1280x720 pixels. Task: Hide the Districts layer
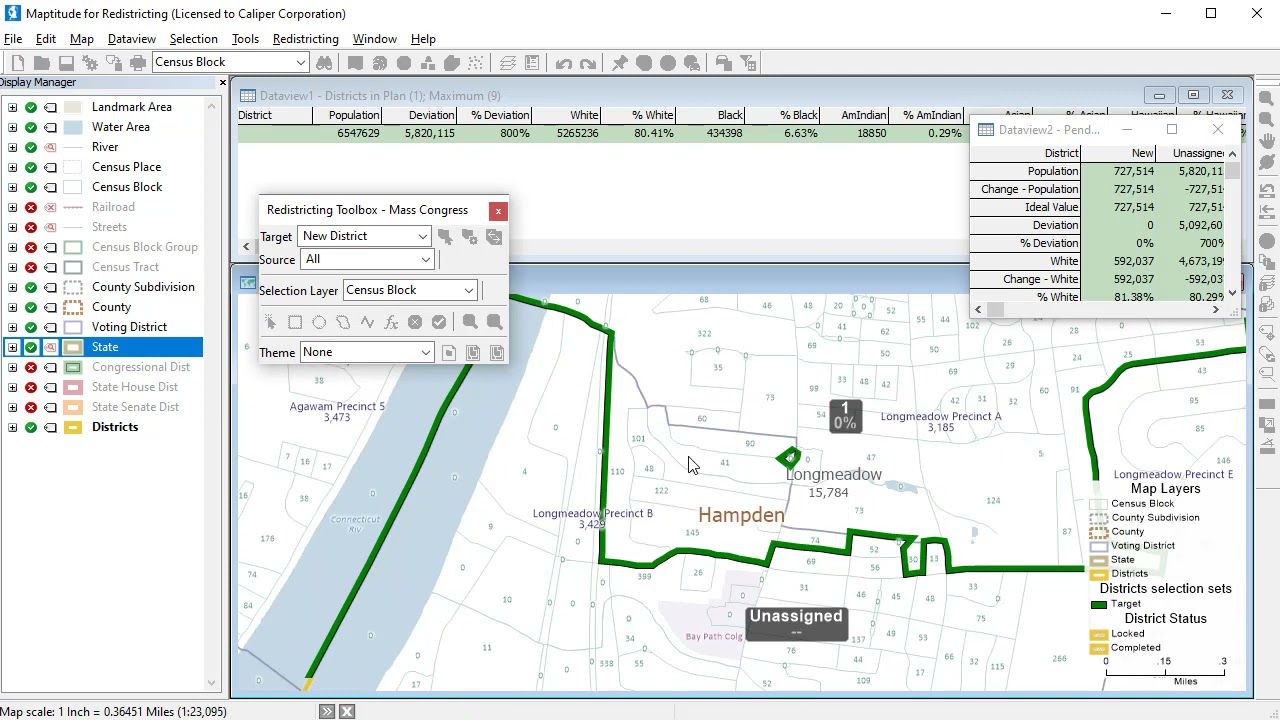click(x=31, y=427)
